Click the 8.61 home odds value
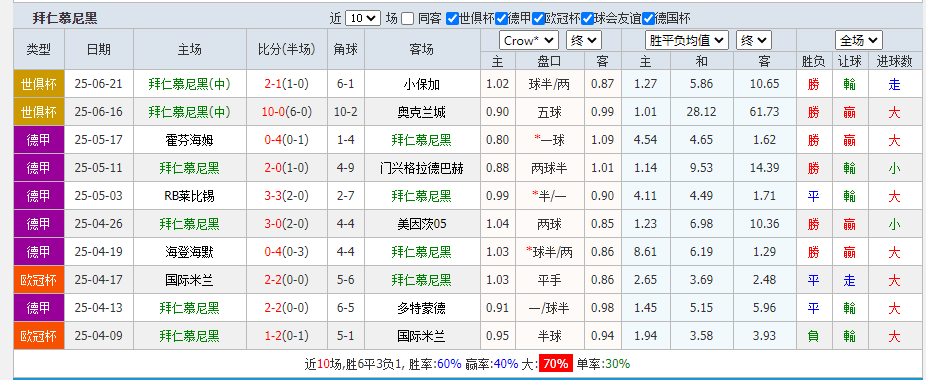 pos(645,252)
